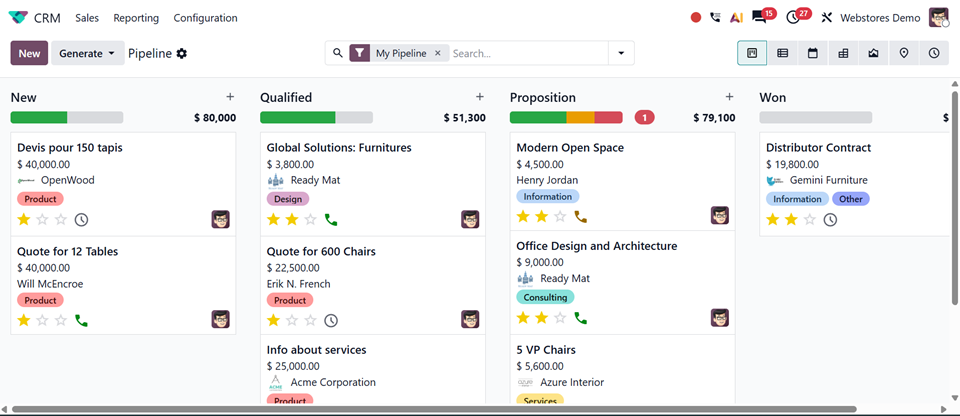Toggle second star on Quote for 600 Chairs
Screen dimensions: 960x416
[x=292, y=320]
